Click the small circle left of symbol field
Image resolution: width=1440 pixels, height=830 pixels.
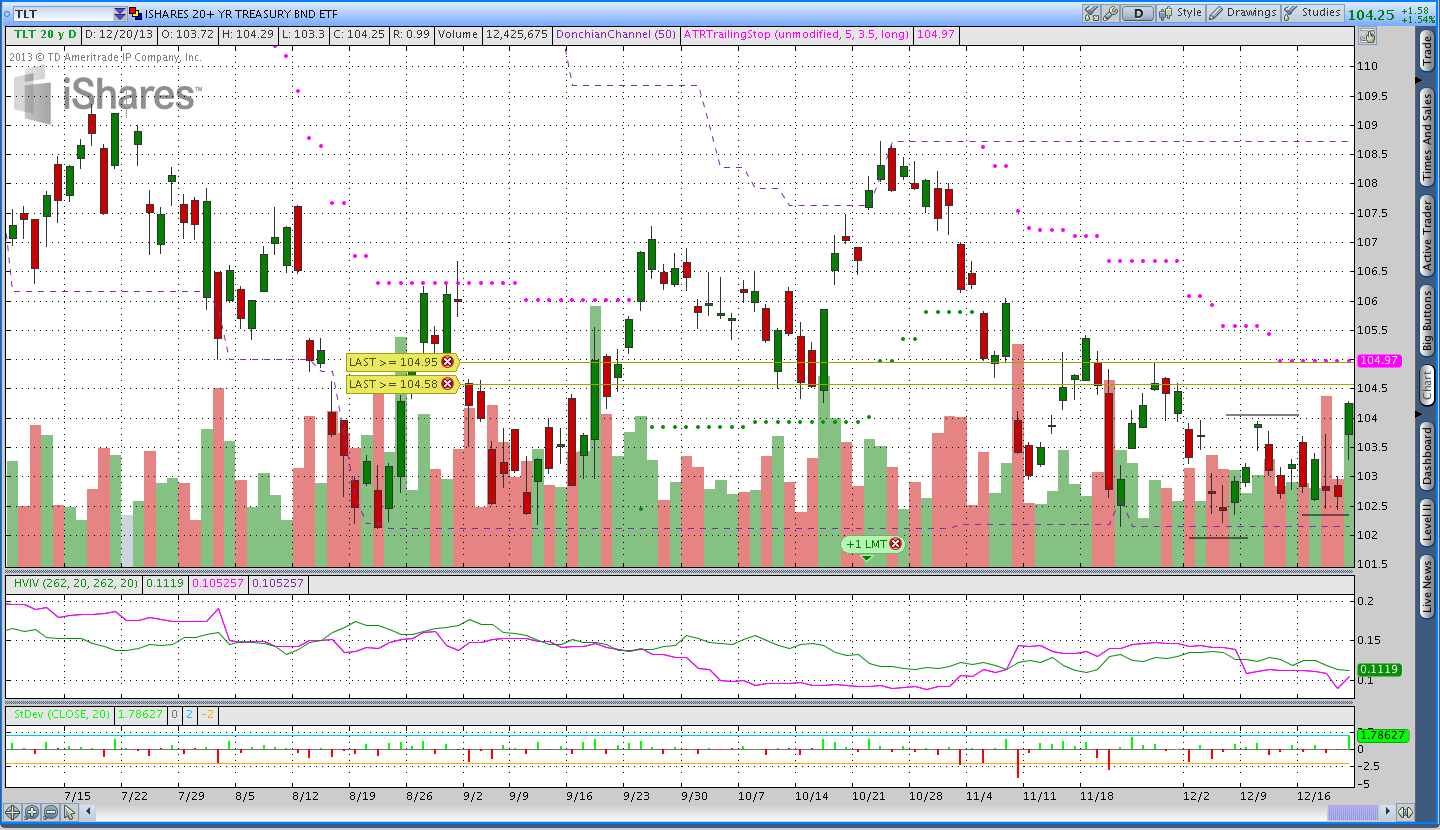(x=5, y=14)
